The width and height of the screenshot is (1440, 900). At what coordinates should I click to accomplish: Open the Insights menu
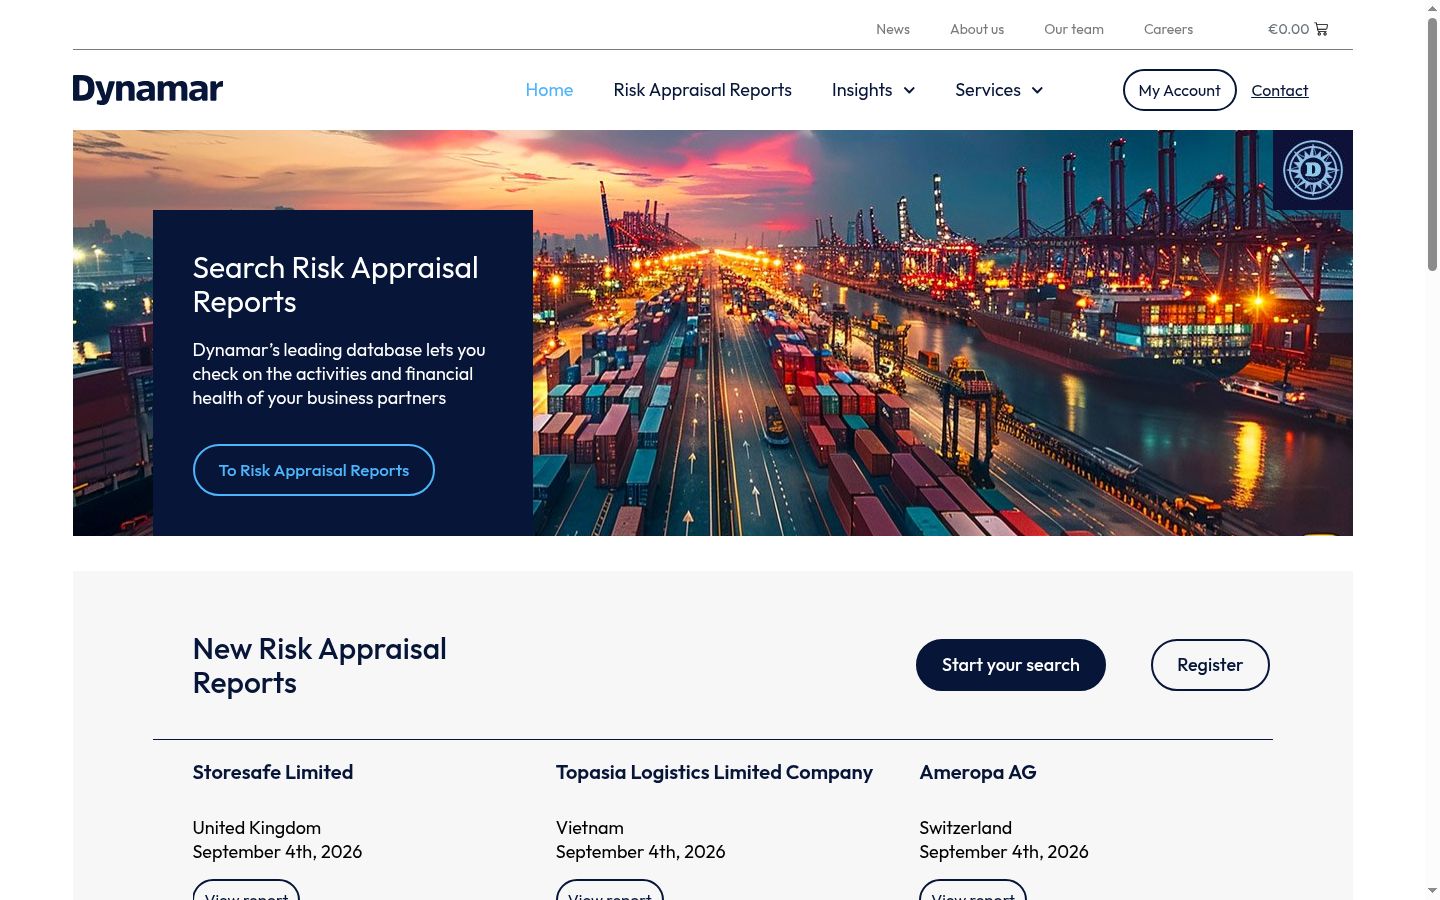pyautogui.click(x=862, y=90)
